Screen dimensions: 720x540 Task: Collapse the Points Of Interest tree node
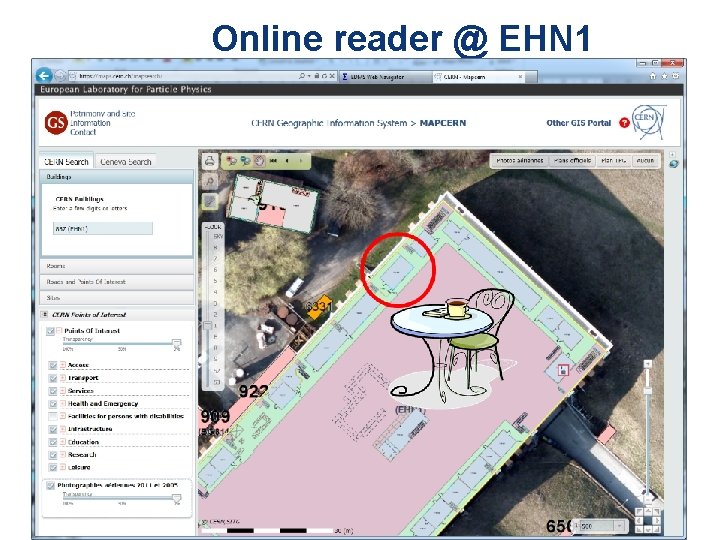(59, 330)
